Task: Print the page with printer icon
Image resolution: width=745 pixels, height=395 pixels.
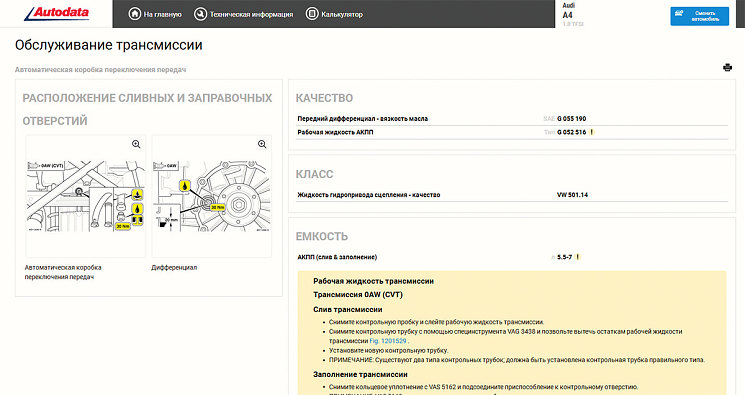Action: [x=727, y=67]
